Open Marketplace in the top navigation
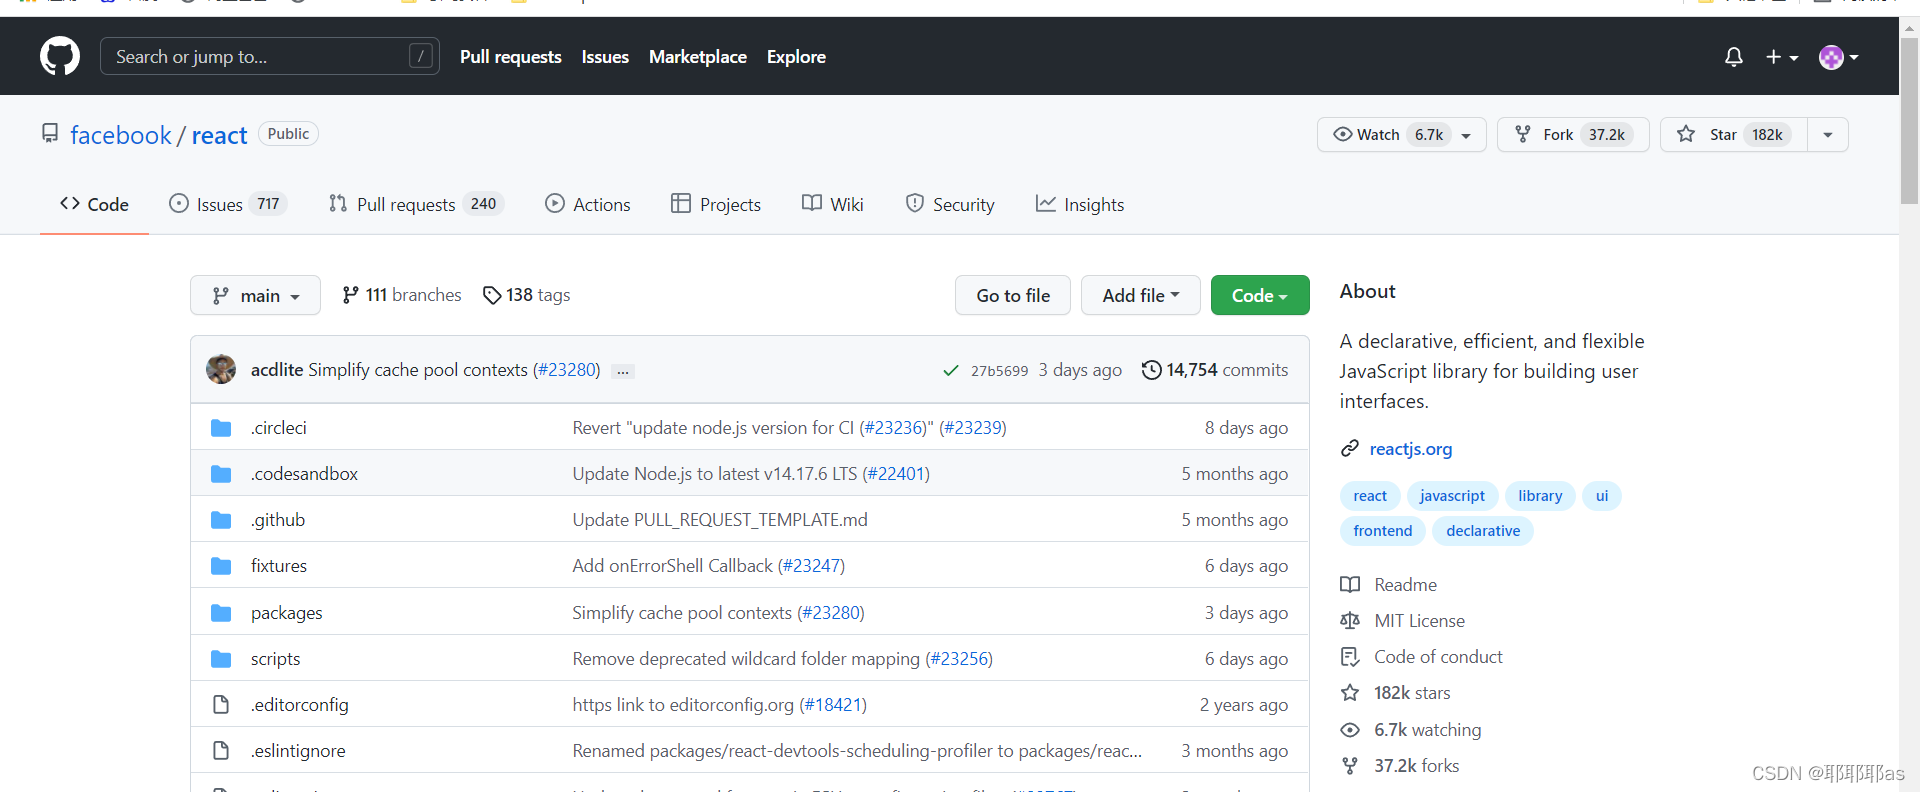The height and width of the screenshot is (792, 1920). (x=698, y=57)
